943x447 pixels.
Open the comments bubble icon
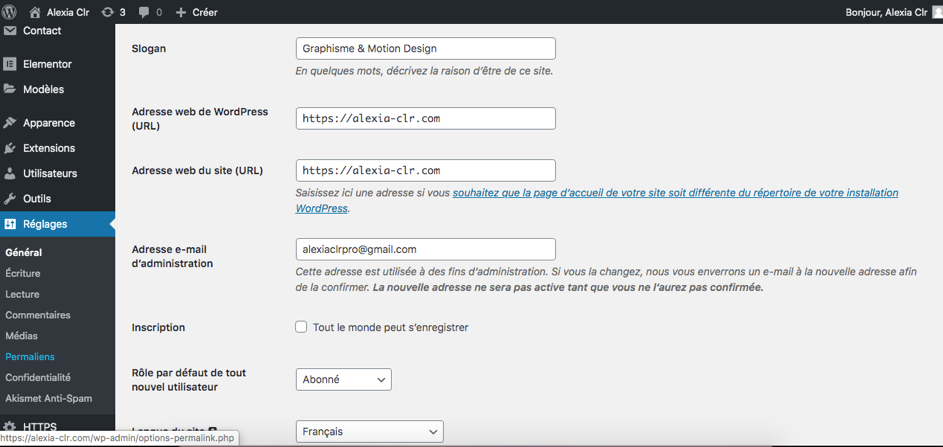[144, 12]
